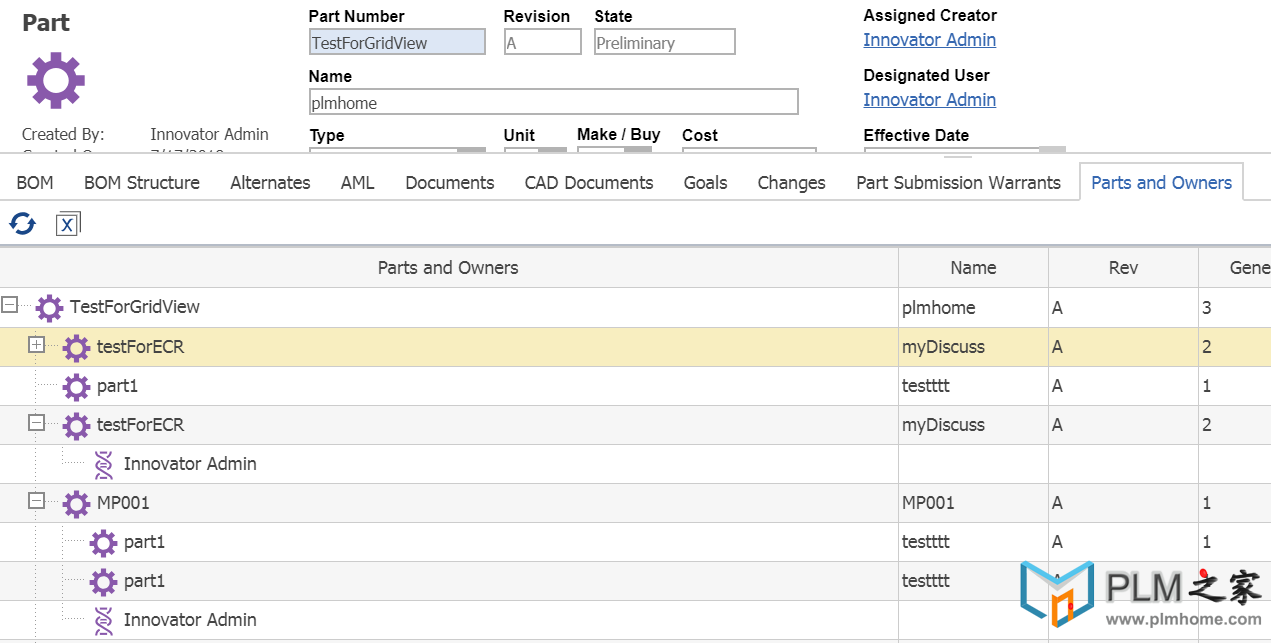Select the AML tab
The image size is (1271, 643).
pos(358,182)
